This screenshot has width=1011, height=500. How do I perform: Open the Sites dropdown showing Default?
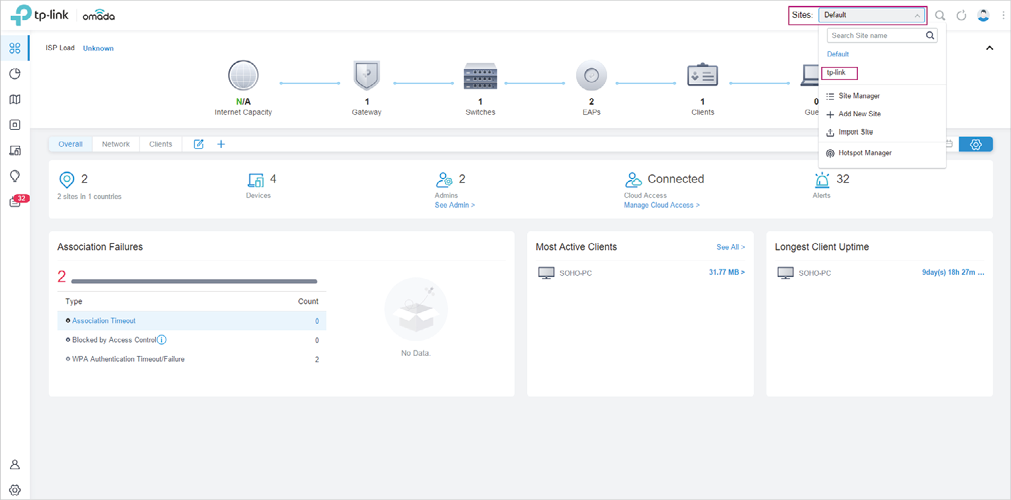tap(872, 15)
